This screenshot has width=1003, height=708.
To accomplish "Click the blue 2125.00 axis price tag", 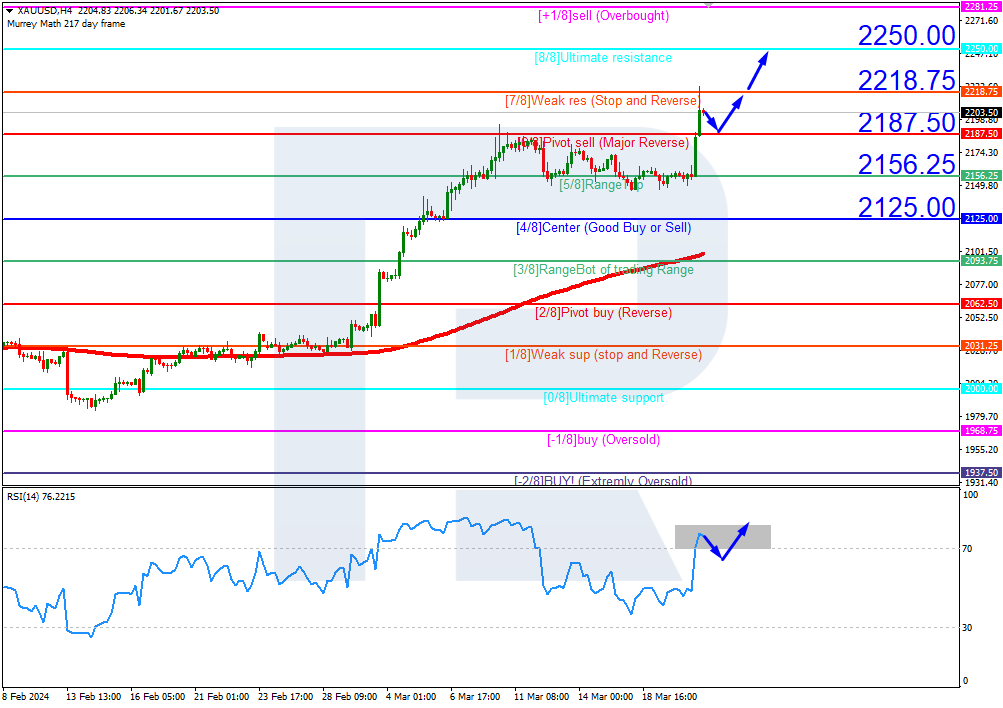I will [x=980, y=218].
